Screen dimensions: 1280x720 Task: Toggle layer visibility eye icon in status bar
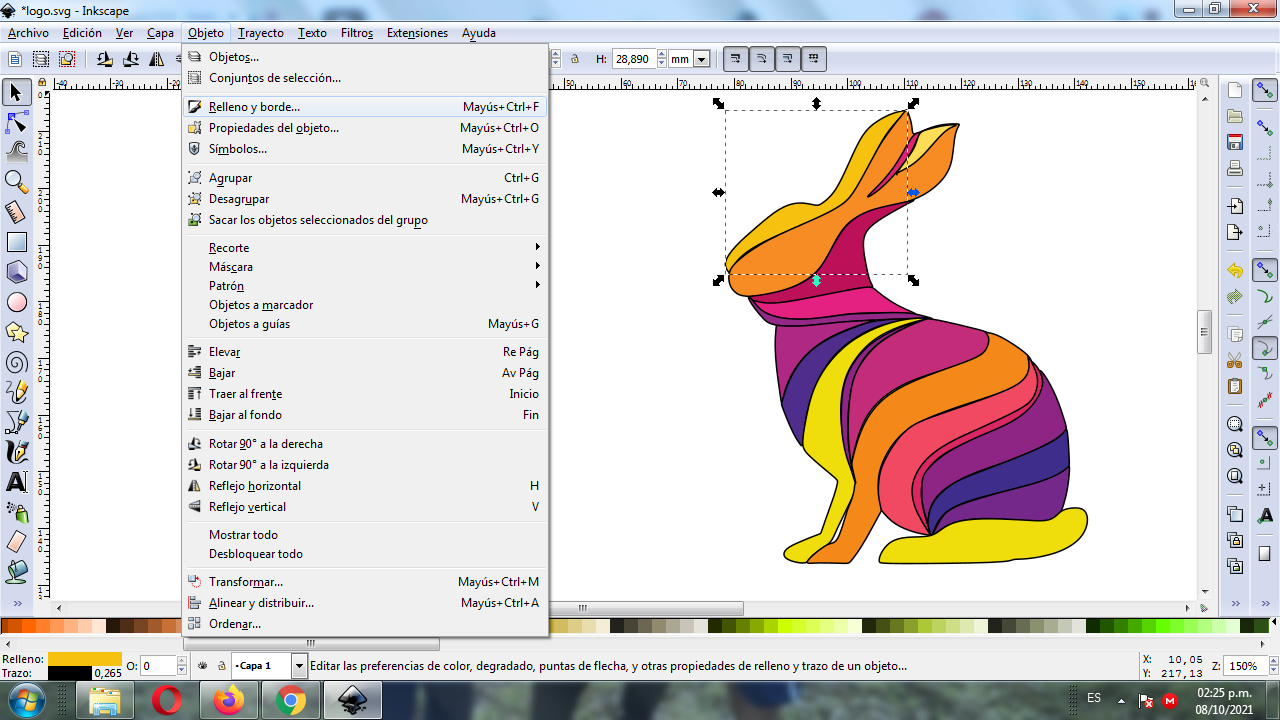(x=203, y=665)
